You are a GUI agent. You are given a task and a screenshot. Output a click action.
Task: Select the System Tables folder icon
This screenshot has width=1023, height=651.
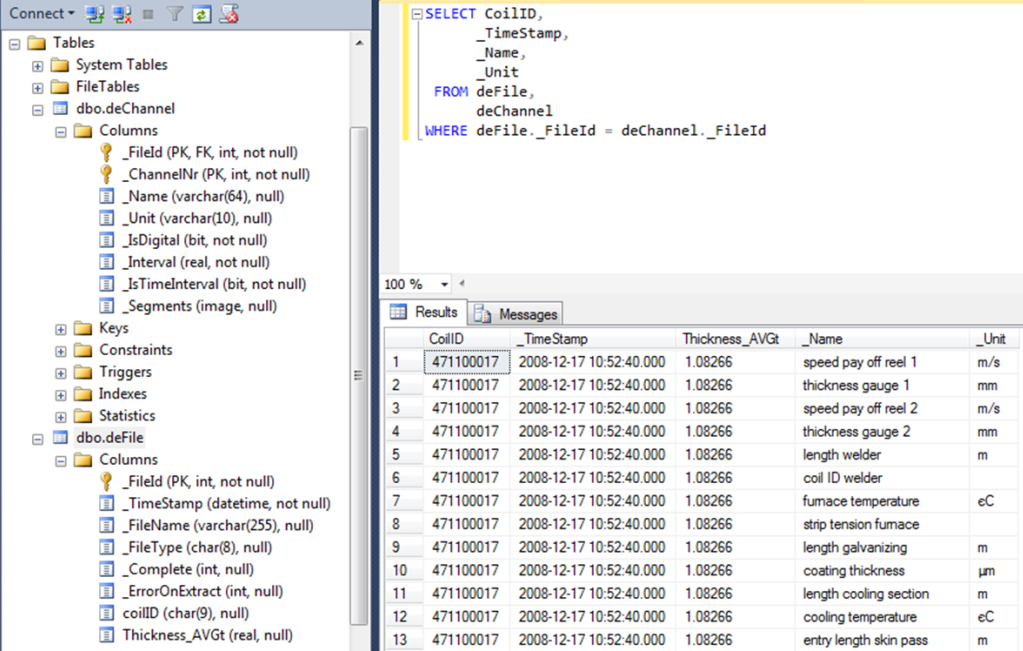click(60, 65)
